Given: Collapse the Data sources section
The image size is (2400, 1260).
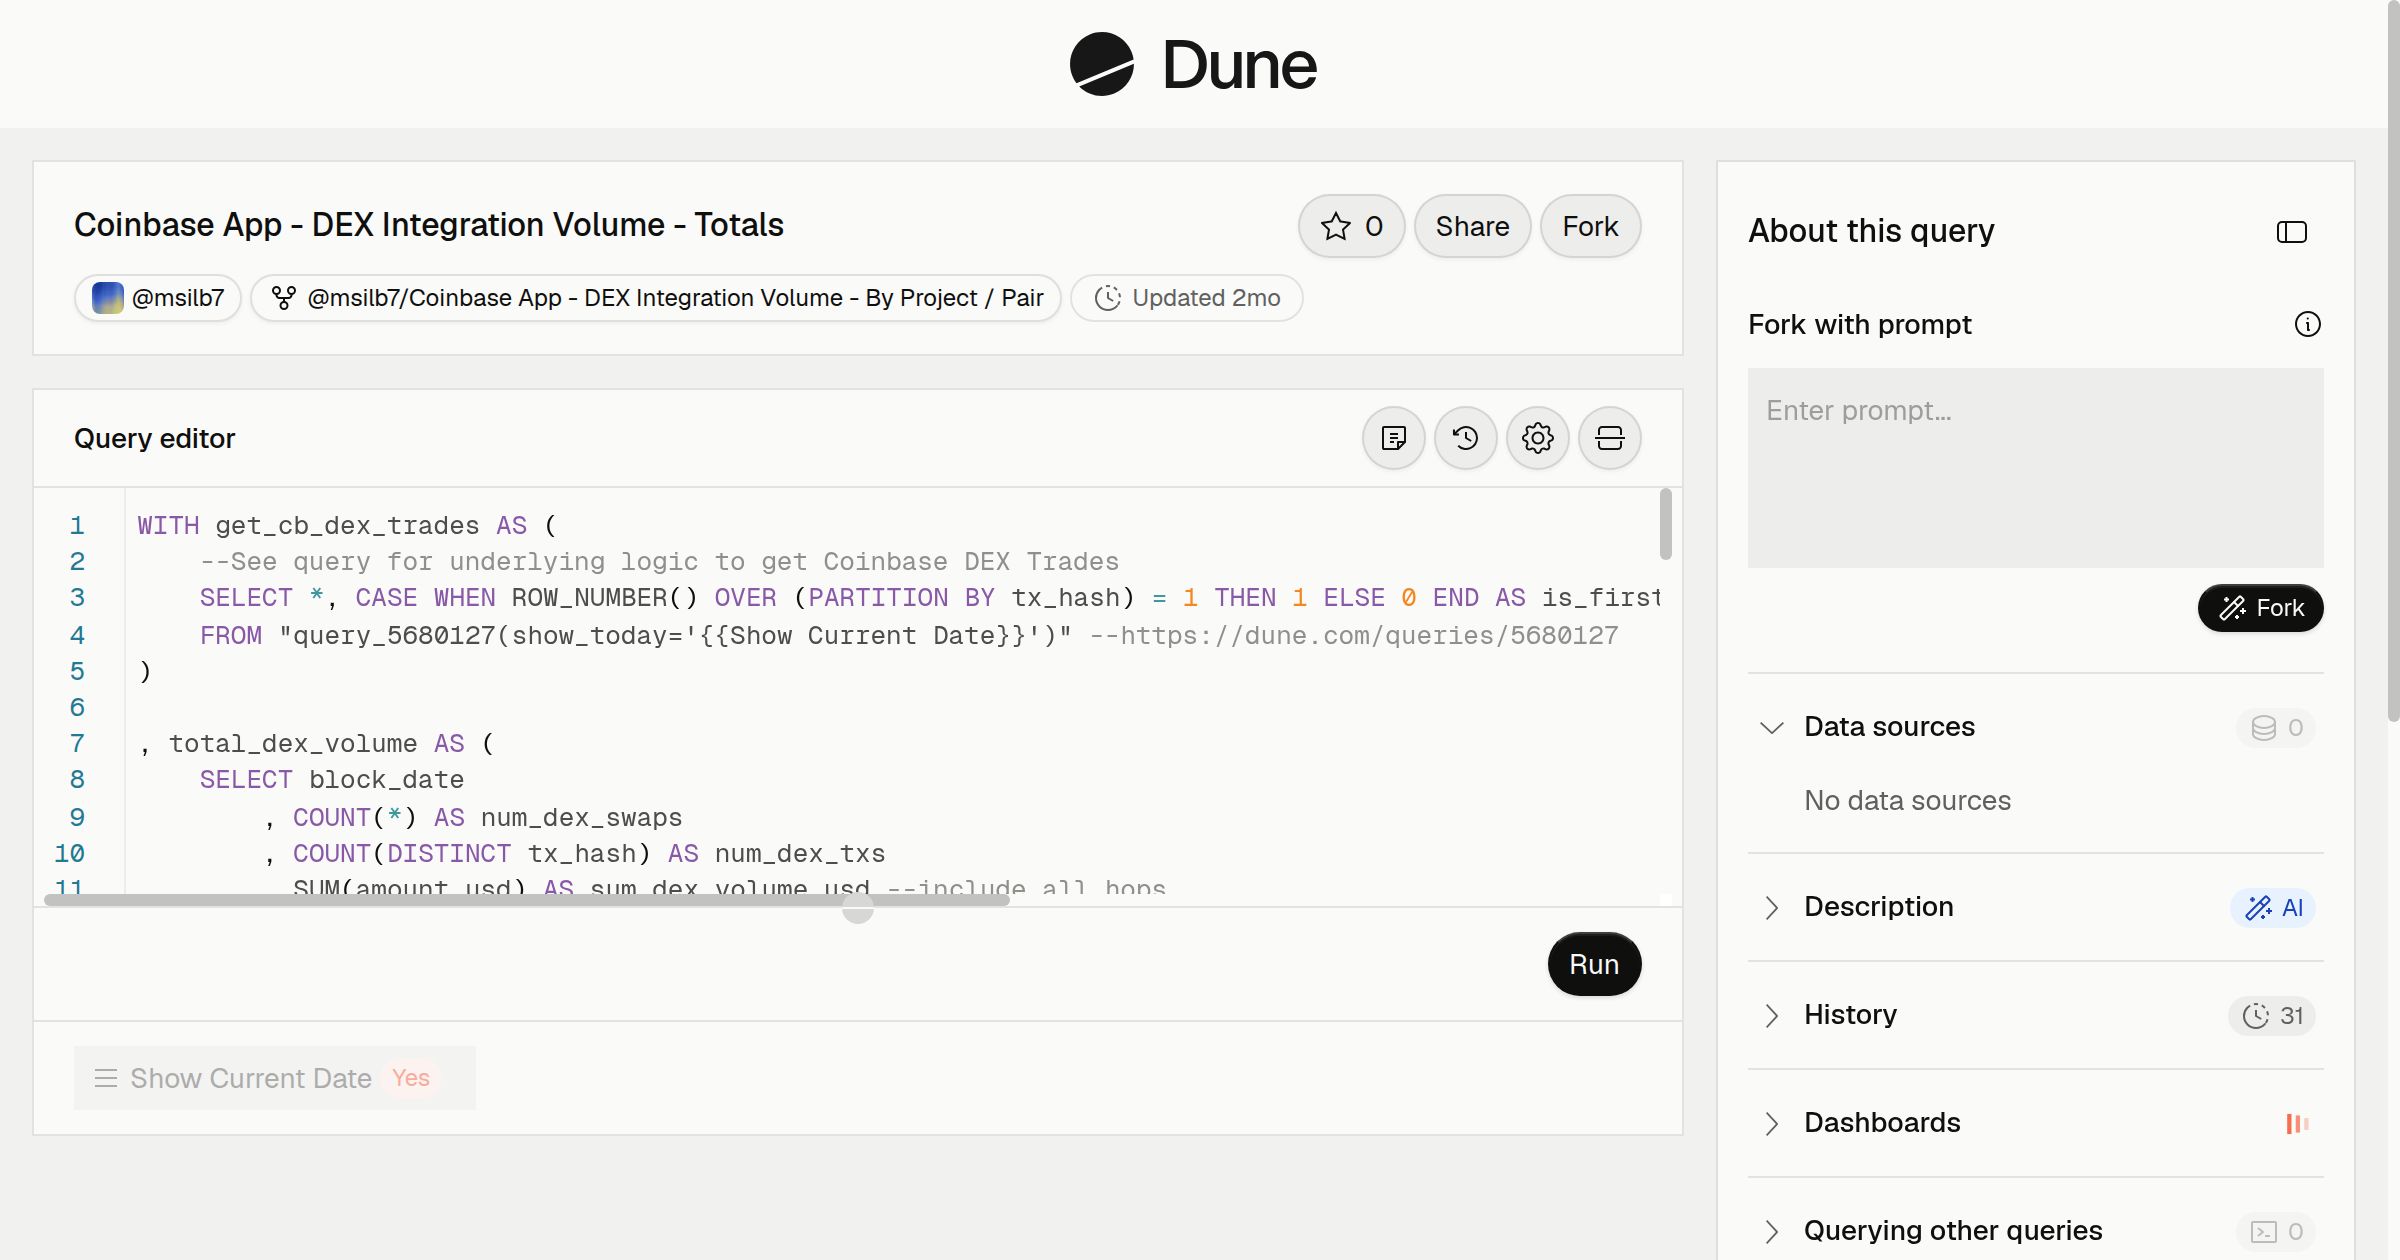Looking at the screenshot, I should coord(1771,727).
